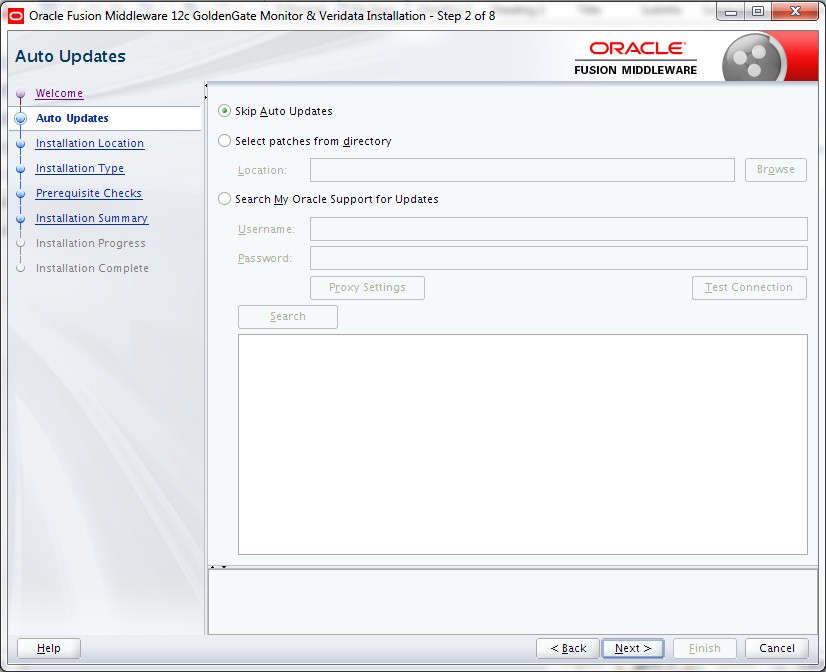Cancel the installation
This screenshot has width=826, height=672.
[x=776, y=648]
